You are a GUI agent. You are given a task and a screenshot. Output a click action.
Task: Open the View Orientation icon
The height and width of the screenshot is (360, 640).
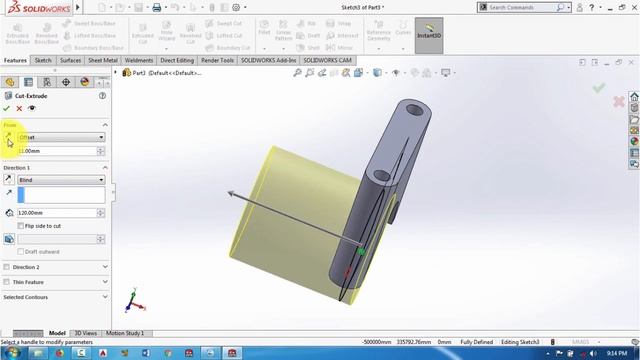pyautogui.click(x=359, y=73)
